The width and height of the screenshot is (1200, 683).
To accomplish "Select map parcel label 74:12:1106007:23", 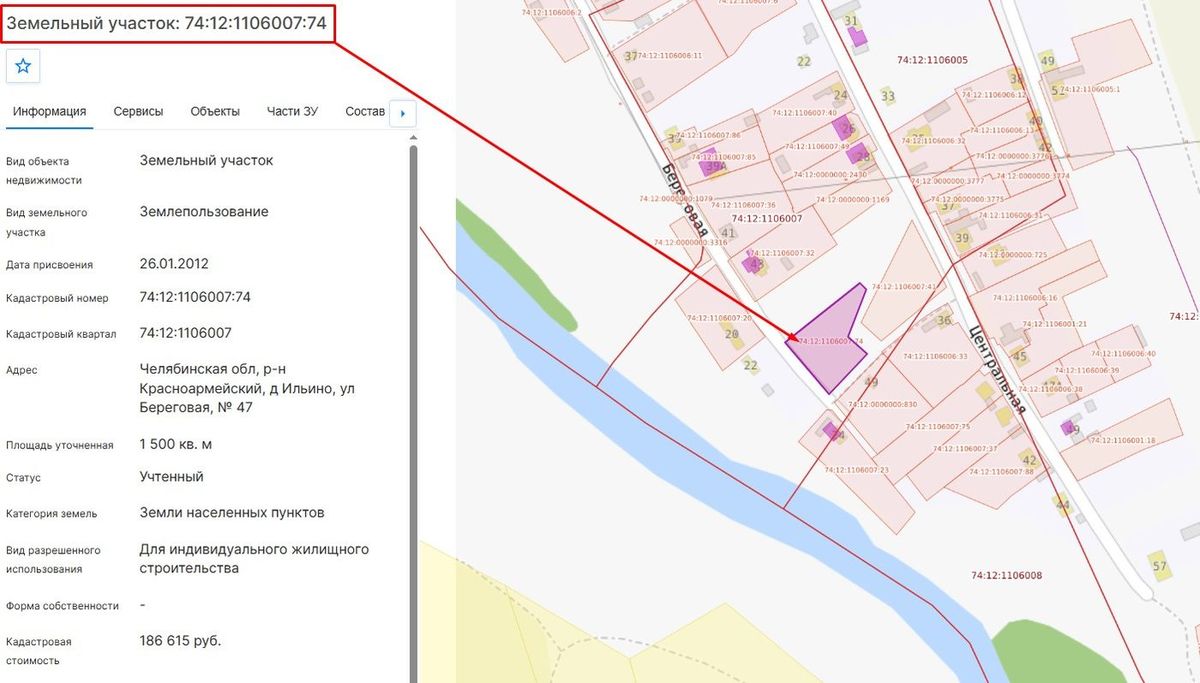I will [x=856, y=469].
